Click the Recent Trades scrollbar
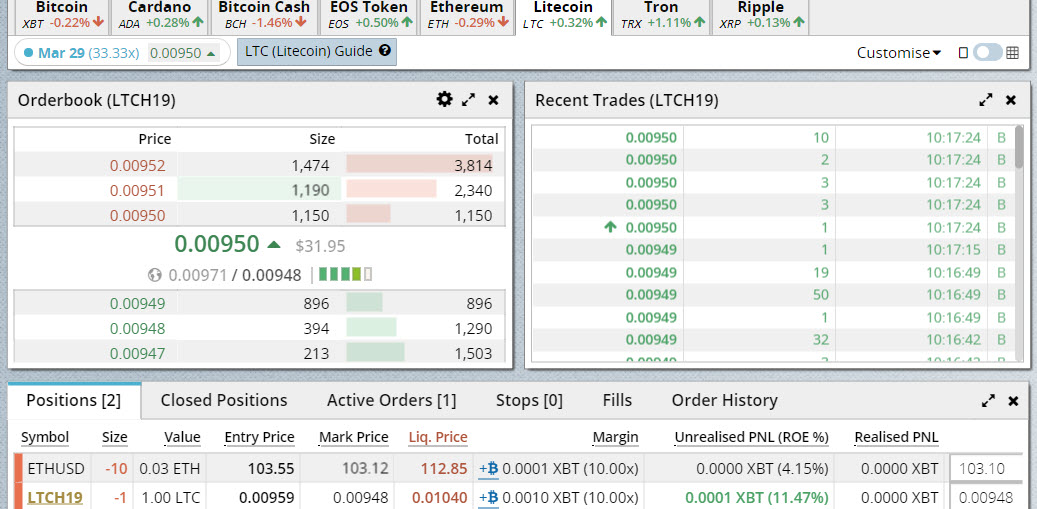 pos(1019,145)
